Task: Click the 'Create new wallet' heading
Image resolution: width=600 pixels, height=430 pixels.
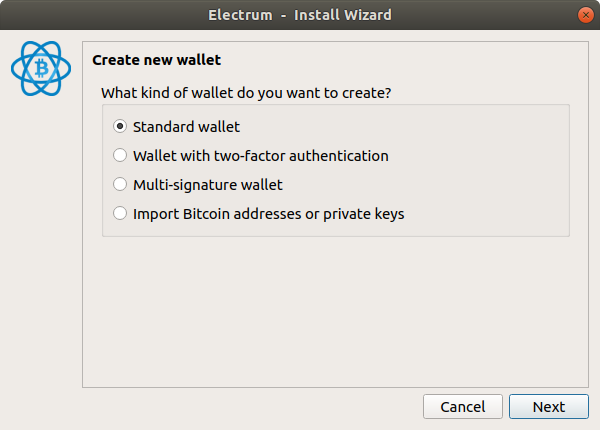Action: (157, 60)
